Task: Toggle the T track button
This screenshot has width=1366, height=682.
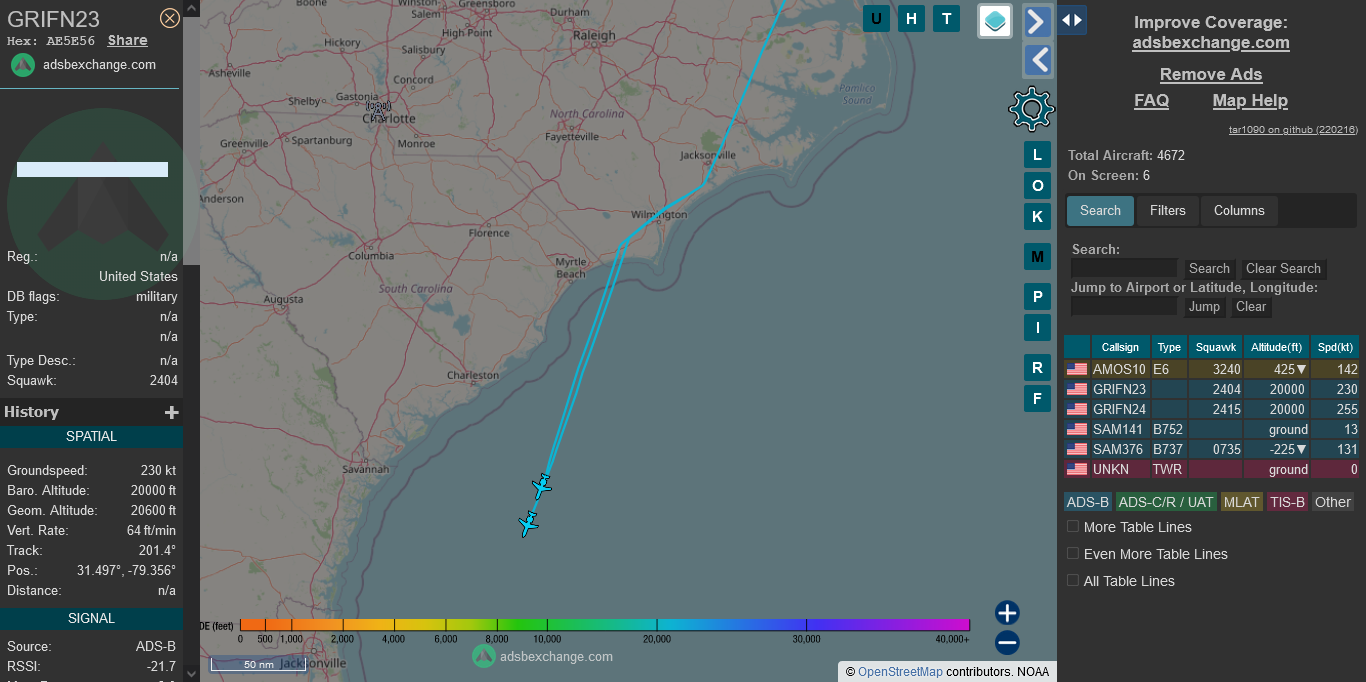Action: click(x=946, y=19)
